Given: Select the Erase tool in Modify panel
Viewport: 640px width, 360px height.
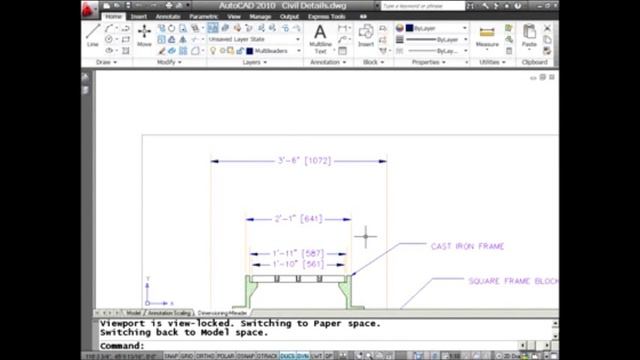Looking at the screenshot, I should tap(162, 51).
